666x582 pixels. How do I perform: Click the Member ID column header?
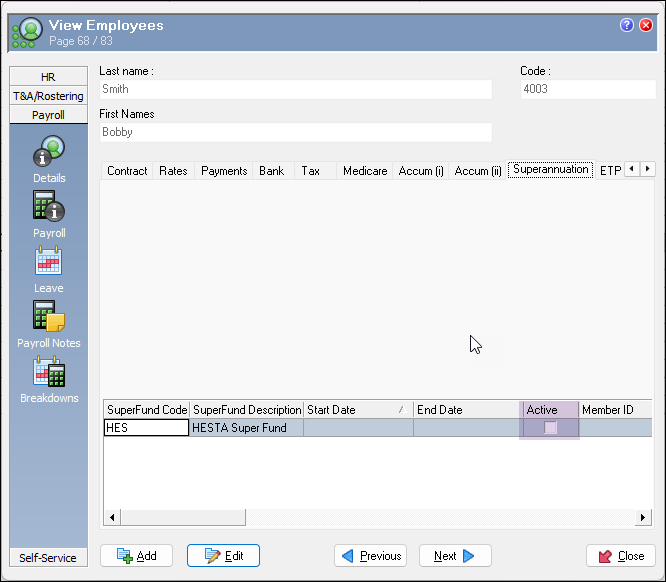coord(615,410)
